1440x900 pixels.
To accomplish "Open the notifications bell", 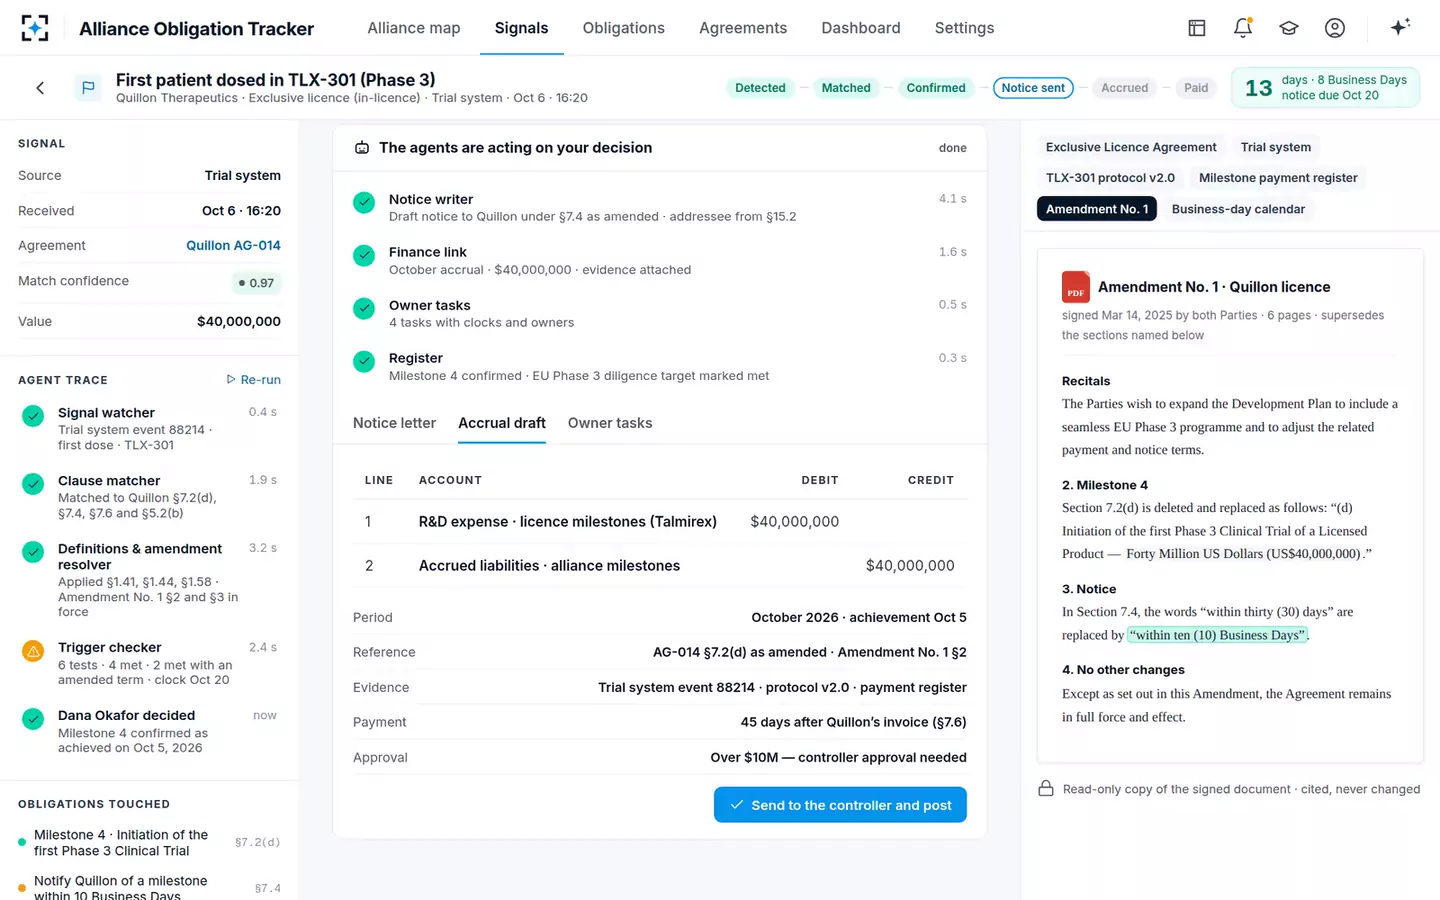I will click(1243, 28).
